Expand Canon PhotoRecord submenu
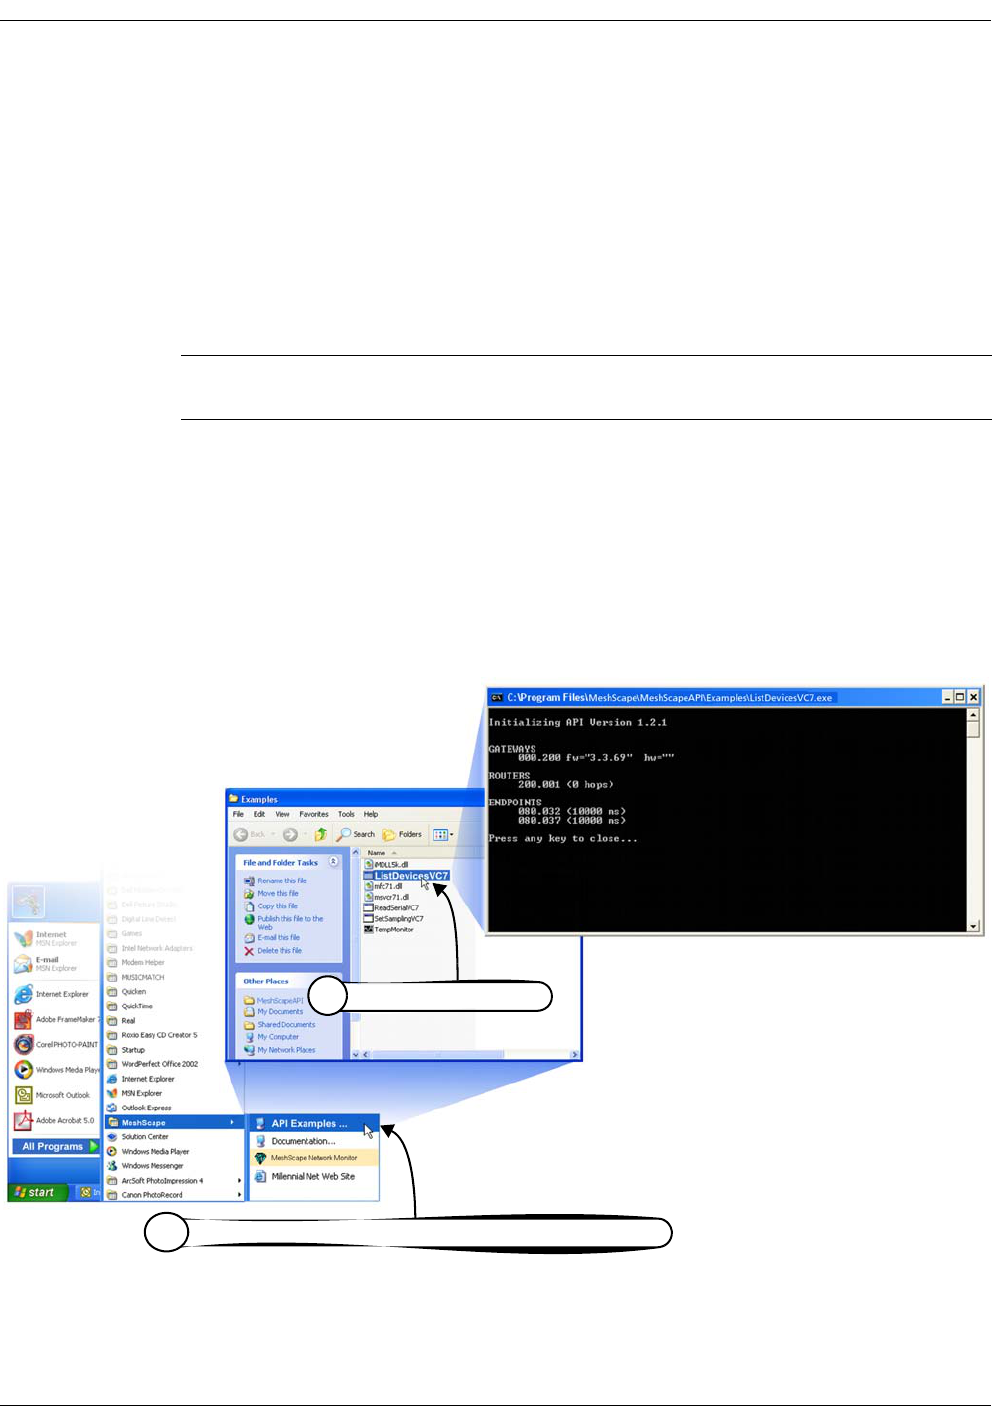 coord(174,1195)
